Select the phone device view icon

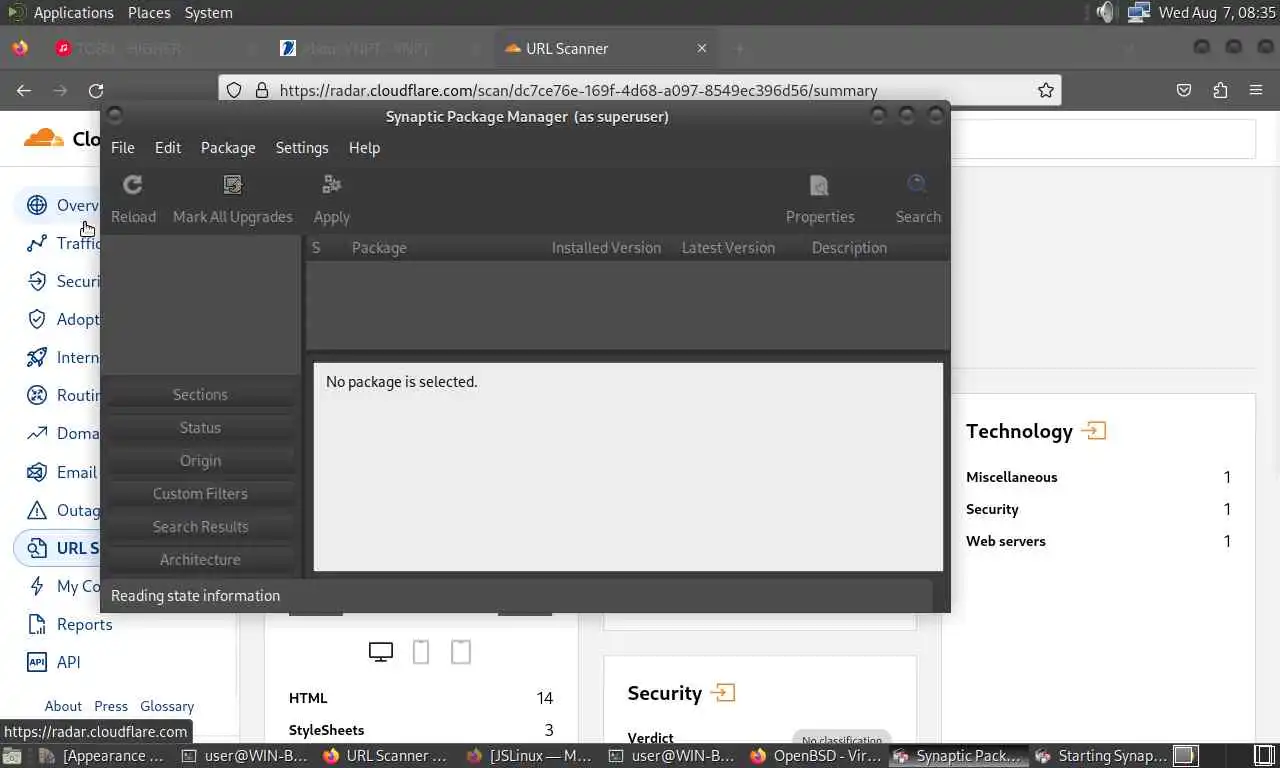[x=421, y=652]
